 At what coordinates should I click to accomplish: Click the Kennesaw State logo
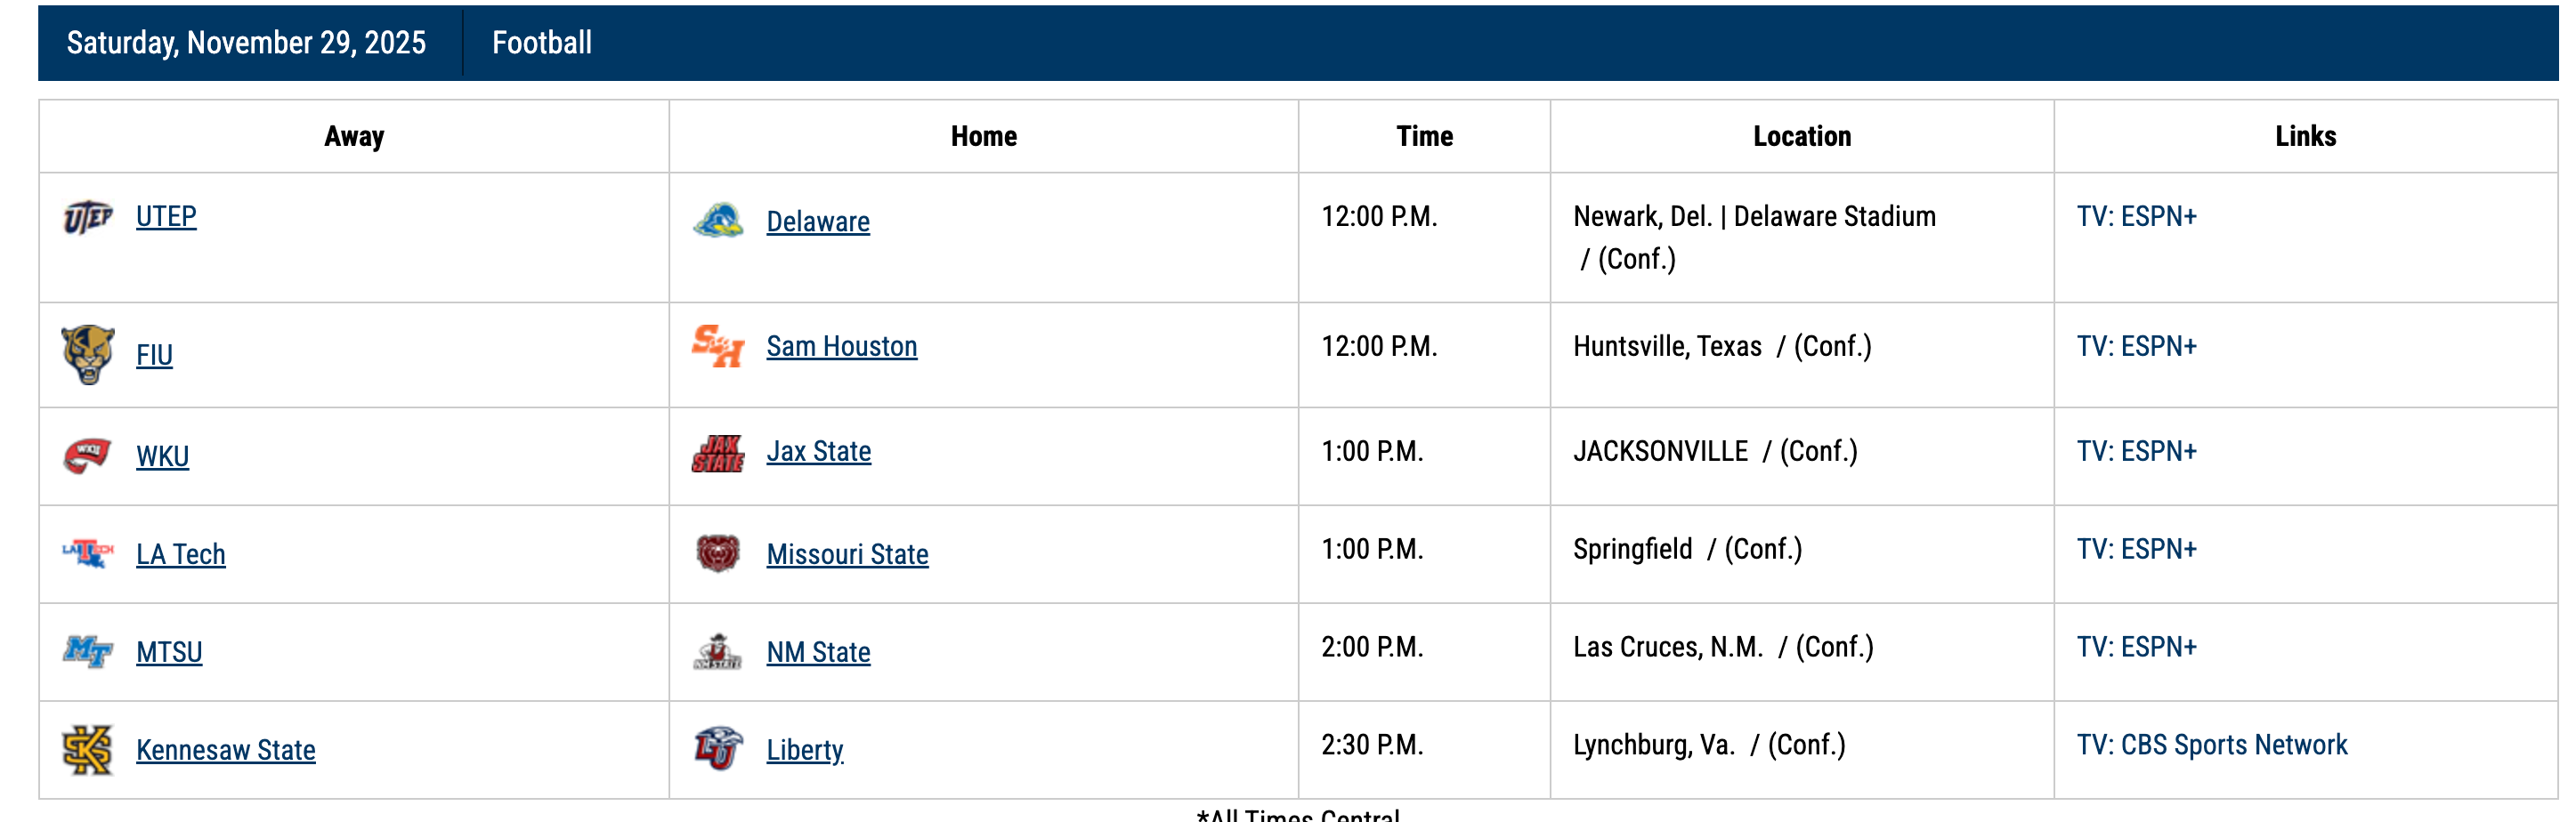[88, 749]
